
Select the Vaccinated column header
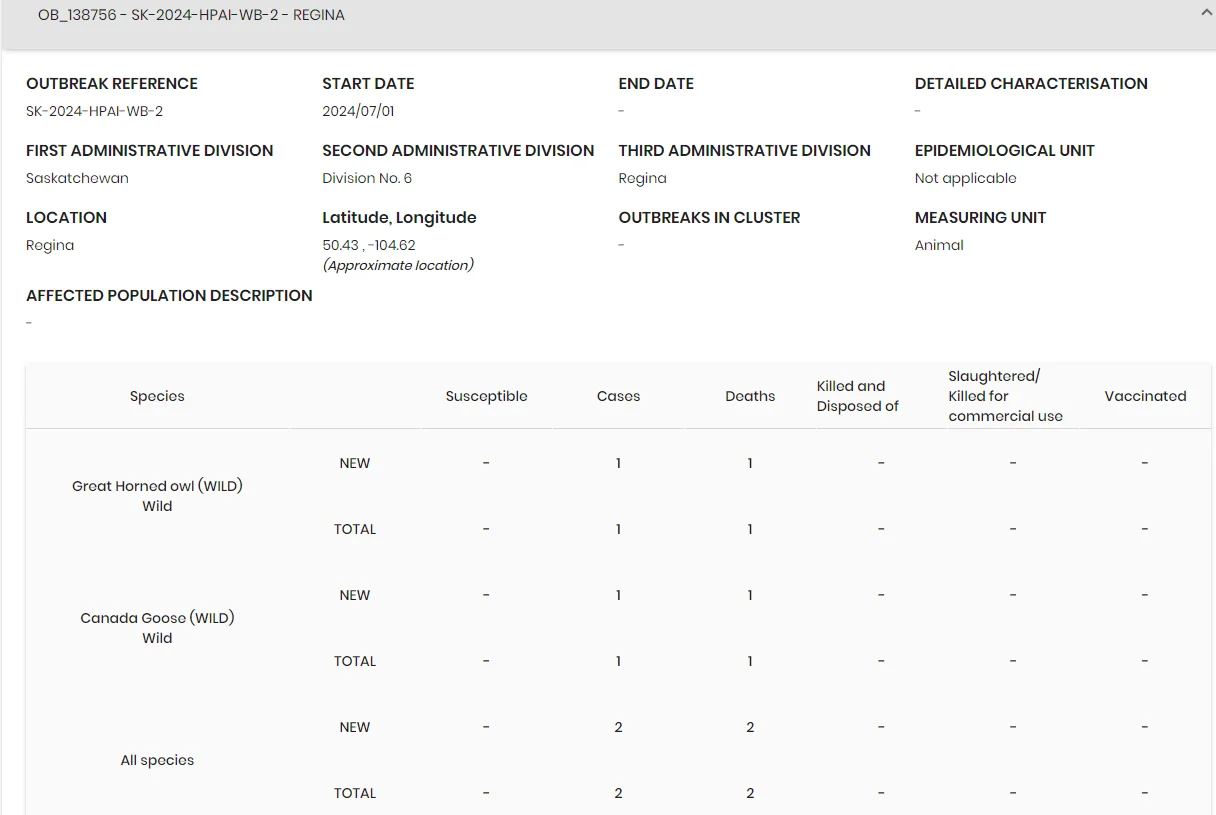[x=1145, y=396]
